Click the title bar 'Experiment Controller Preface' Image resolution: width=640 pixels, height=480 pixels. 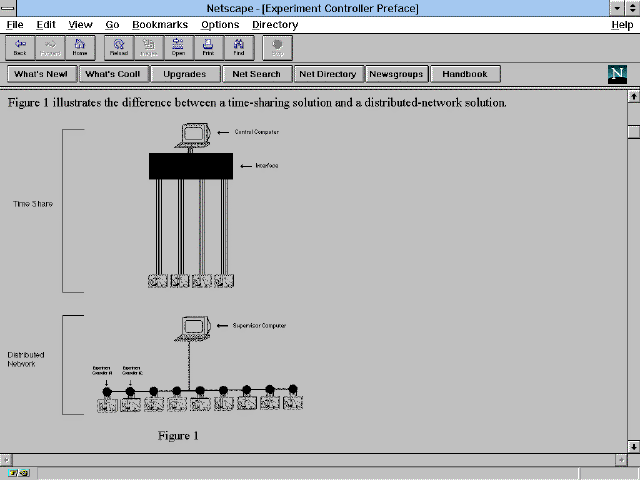point(312,8)
